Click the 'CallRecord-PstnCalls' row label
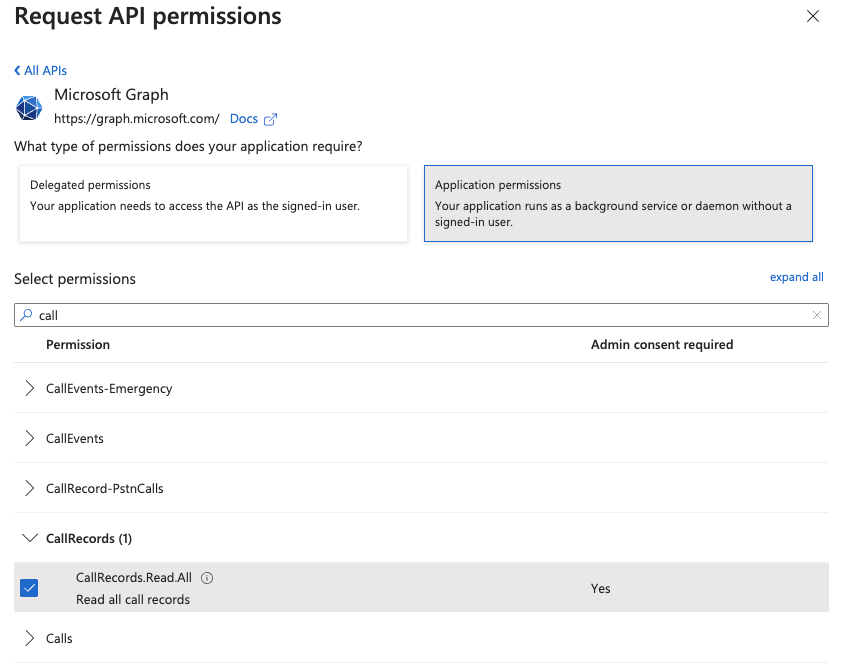The height and width of the screenshot is (671, 843). pyautogui.click(x=105, y=489)
